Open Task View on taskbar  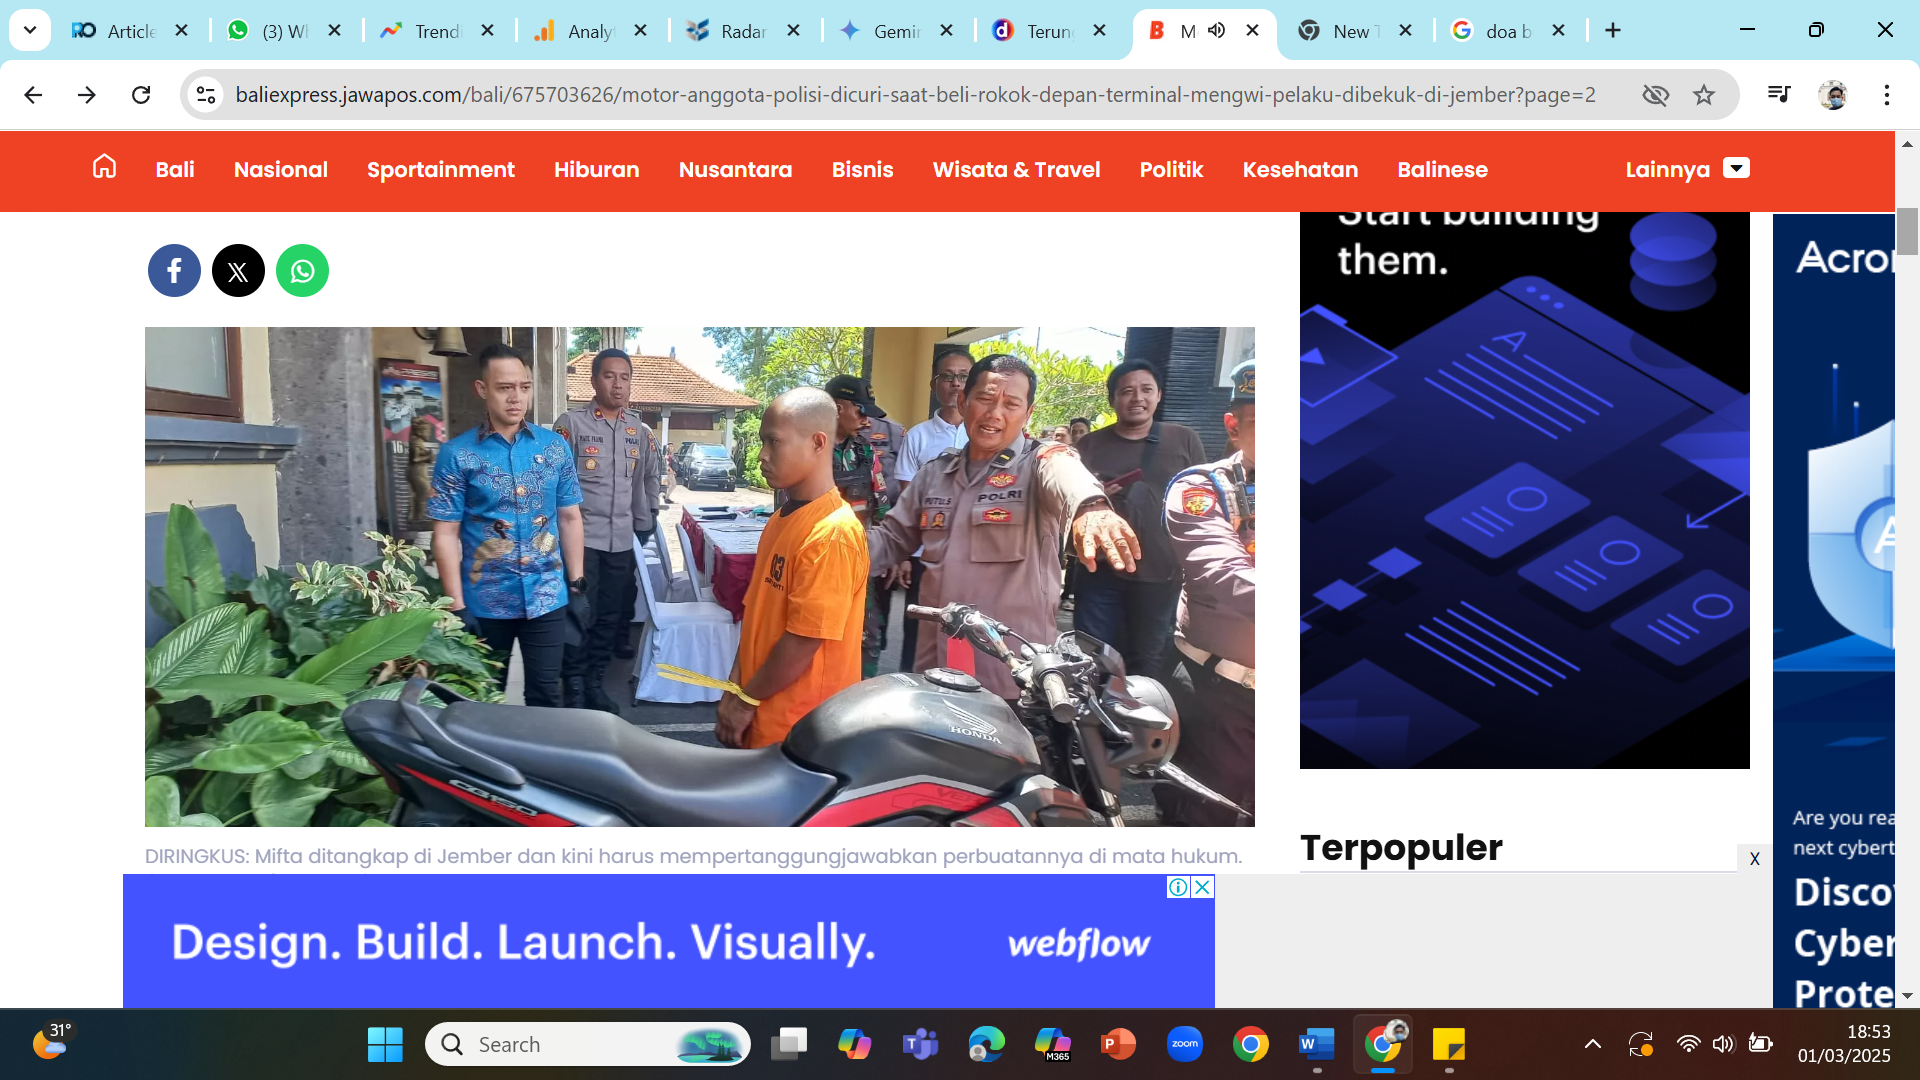[789, 1045]
